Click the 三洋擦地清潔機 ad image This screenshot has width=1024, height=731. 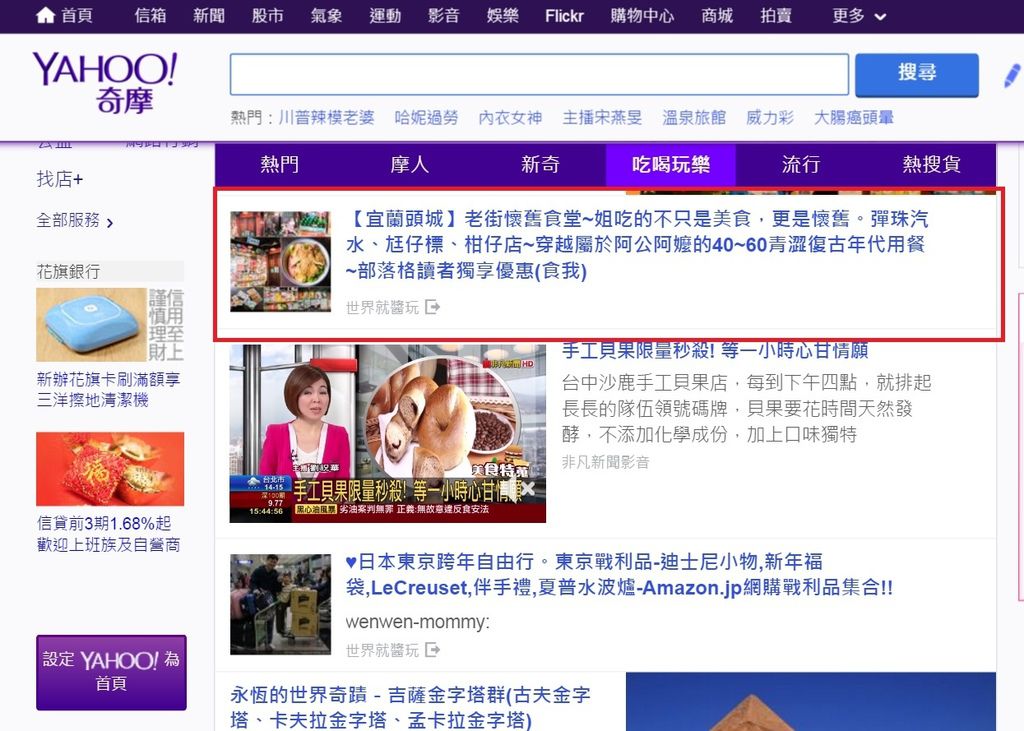coord(110,325)
